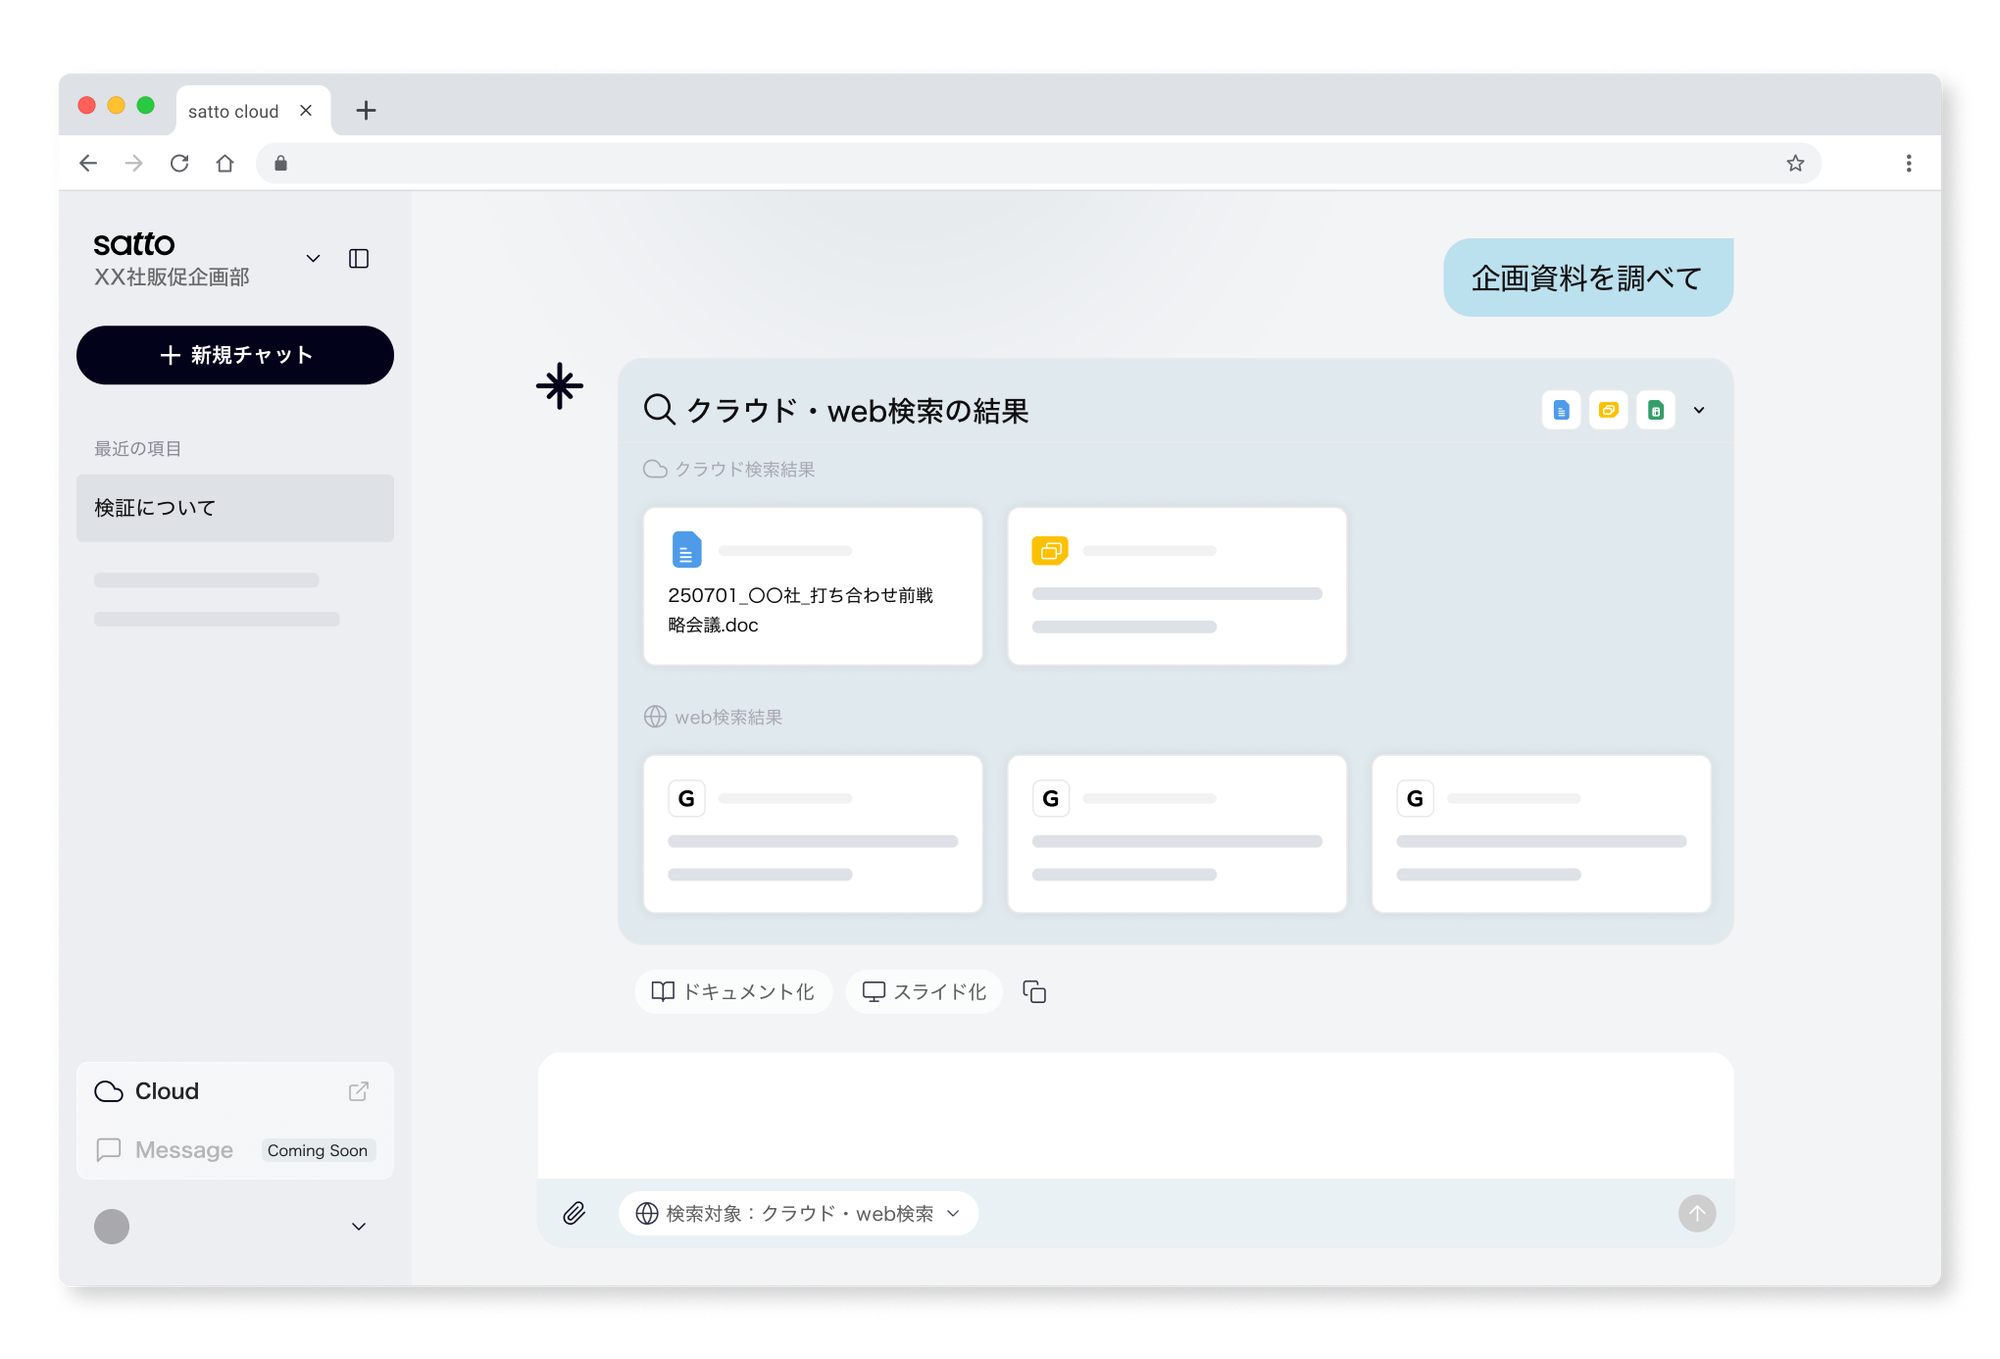The height and width of the screenshot is (1359, 2000).
Task: Expand the user account menu chevron
Action: 358,1226
